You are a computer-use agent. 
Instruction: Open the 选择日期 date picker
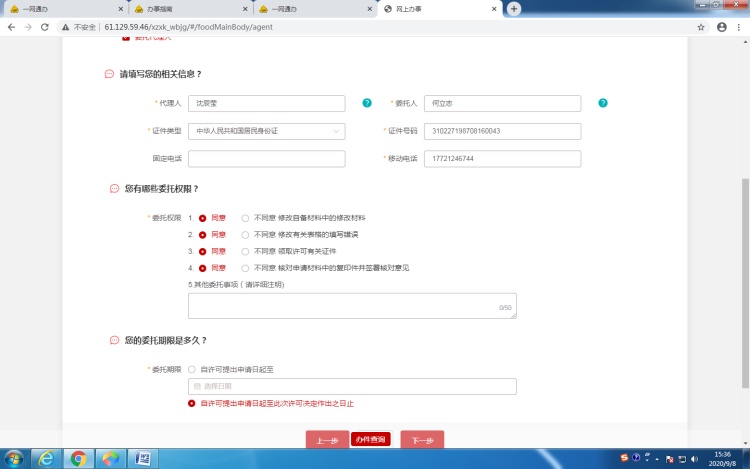[x=352, y=386]
